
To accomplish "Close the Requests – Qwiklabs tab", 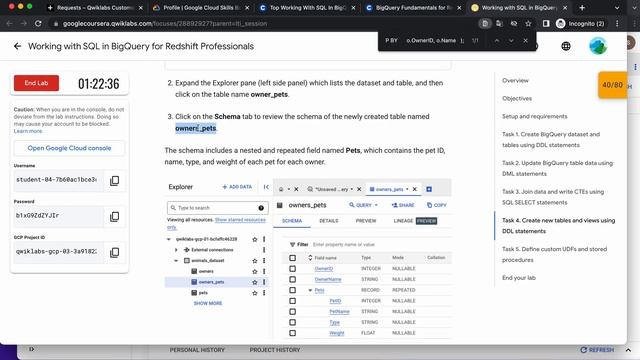I will click(141, 8).
